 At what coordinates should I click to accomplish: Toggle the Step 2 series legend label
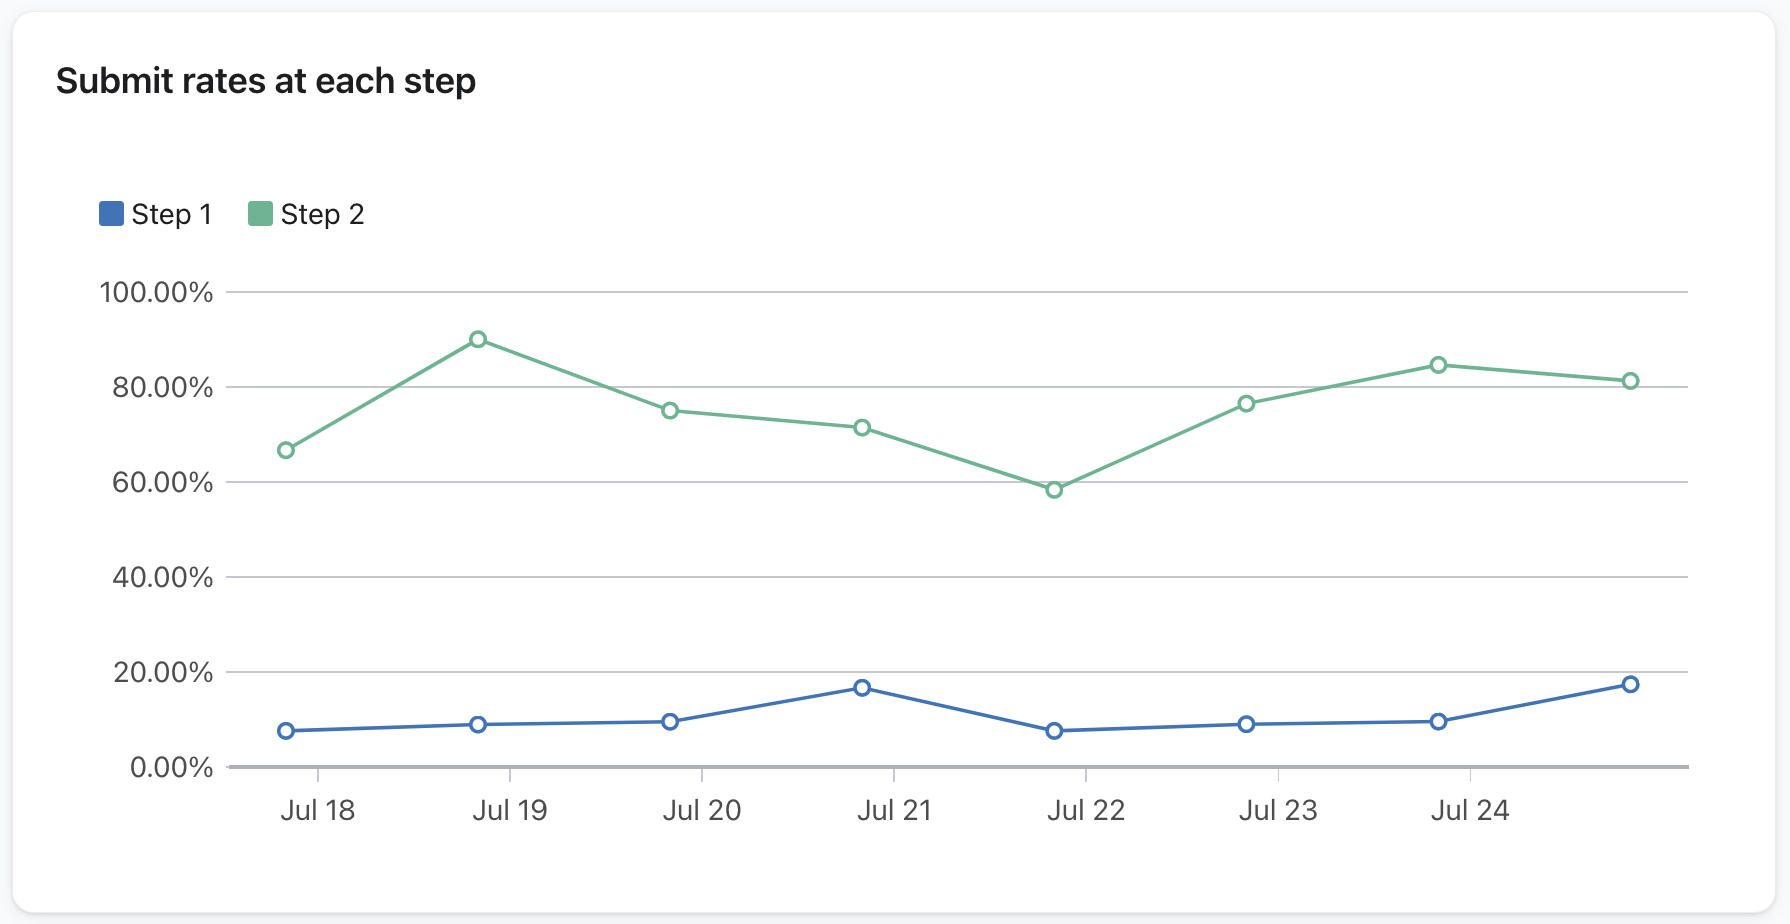322,214
